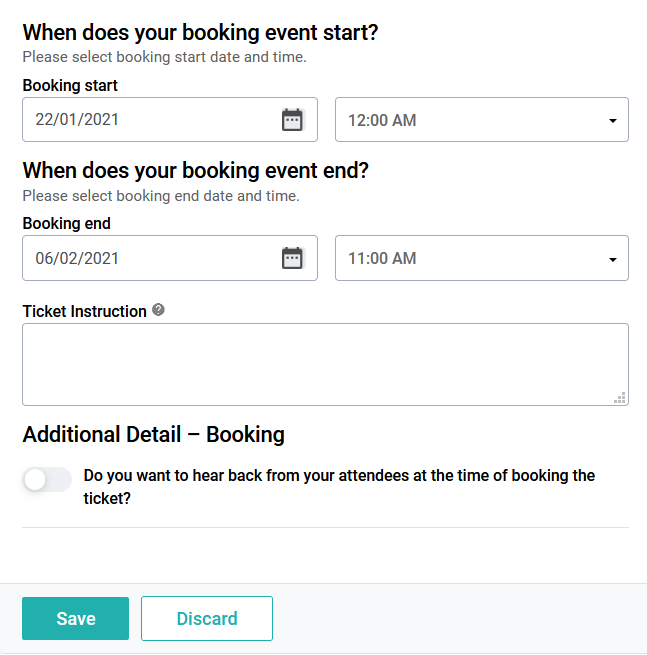Screen dimensions: 647x655
Task: Discard the booking changes
Action: point(207,618)
